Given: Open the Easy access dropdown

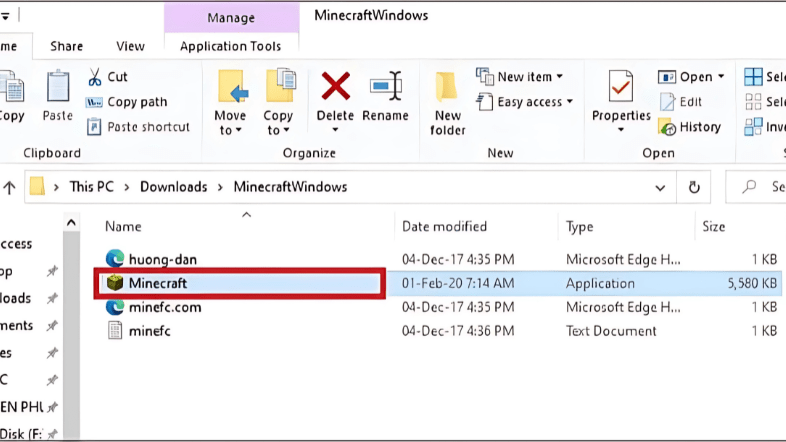Looking at the screenshot, I should coord(526,102).
